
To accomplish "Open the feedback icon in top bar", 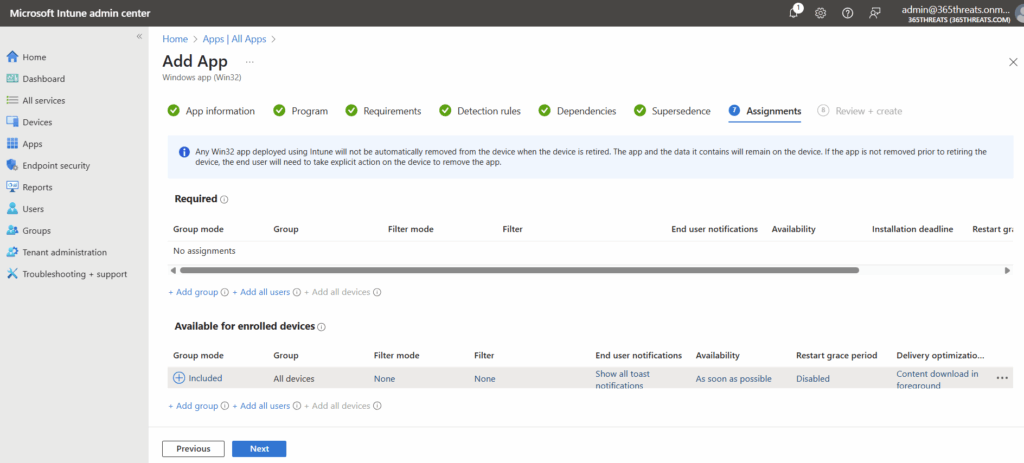I will (x=875, y=13).
